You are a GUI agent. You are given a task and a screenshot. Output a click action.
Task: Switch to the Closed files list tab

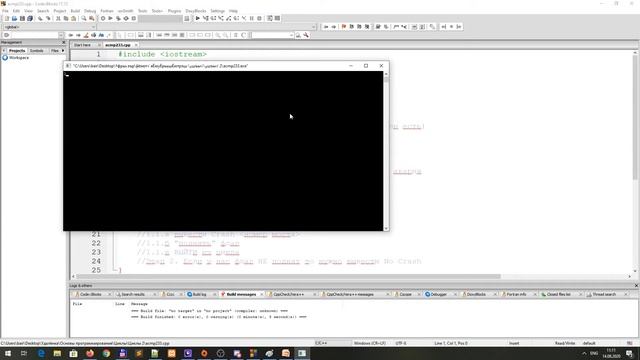tap(558, 294)
